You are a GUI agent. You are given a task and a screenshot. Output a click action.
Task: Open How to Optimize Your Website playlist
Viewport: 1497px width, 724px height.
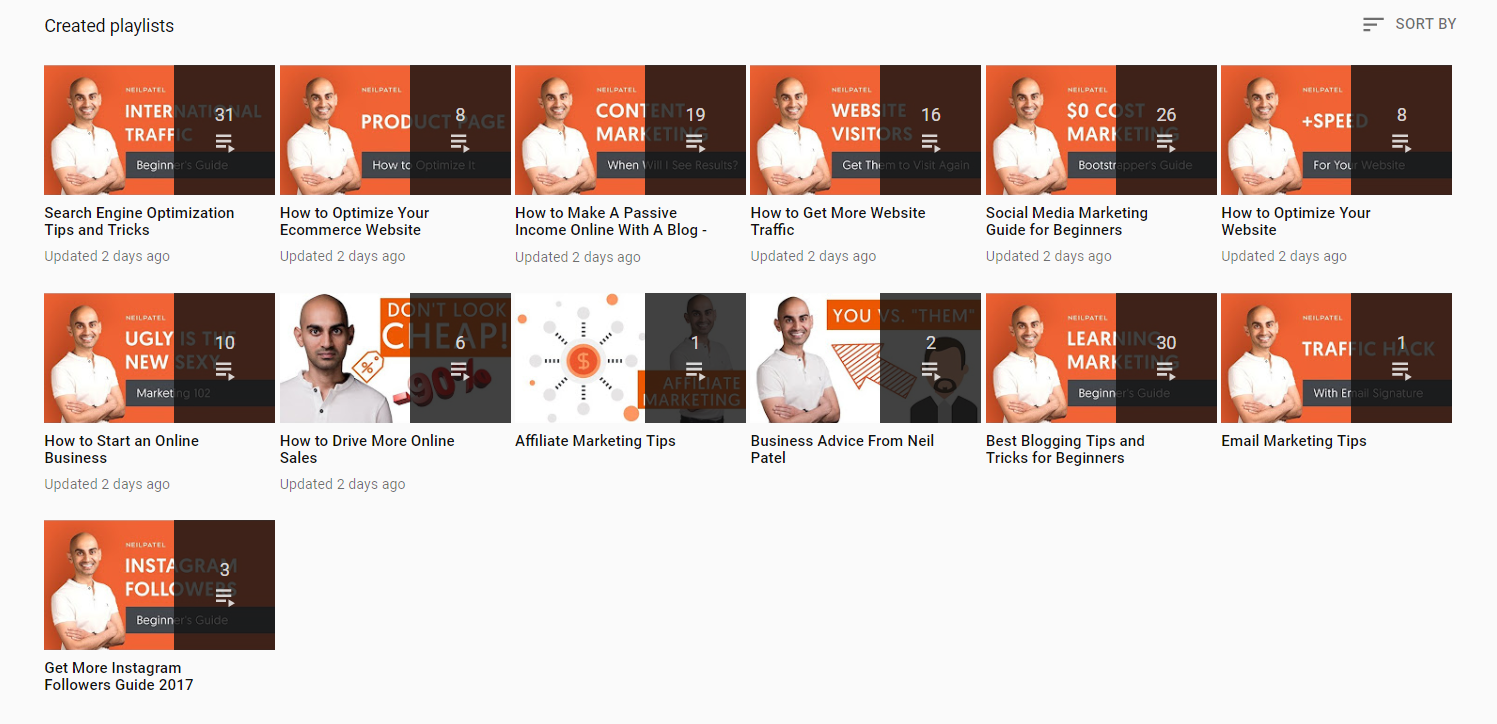1295,221
